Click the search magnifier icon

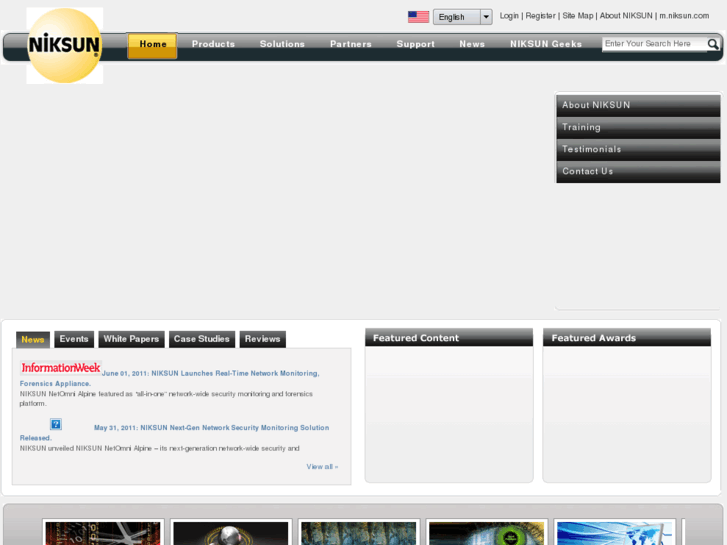pyautogui.click(x=713, y=44)
